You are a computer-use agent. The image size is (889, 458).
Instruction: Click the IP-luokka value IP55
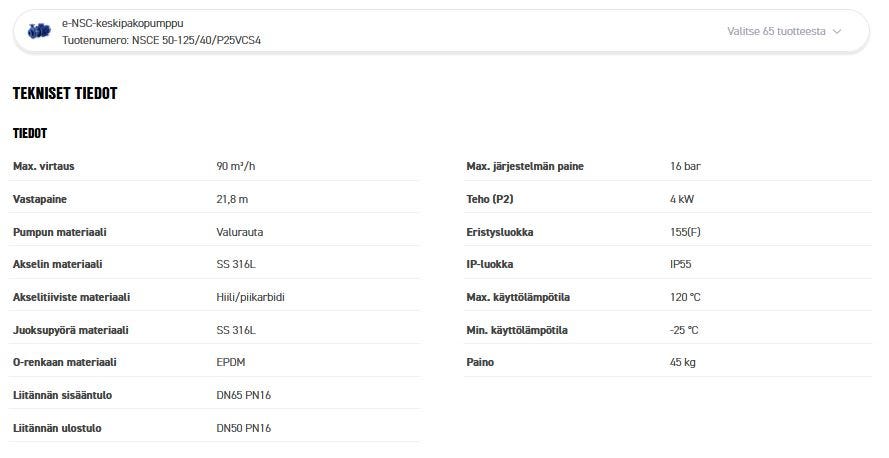681,264
